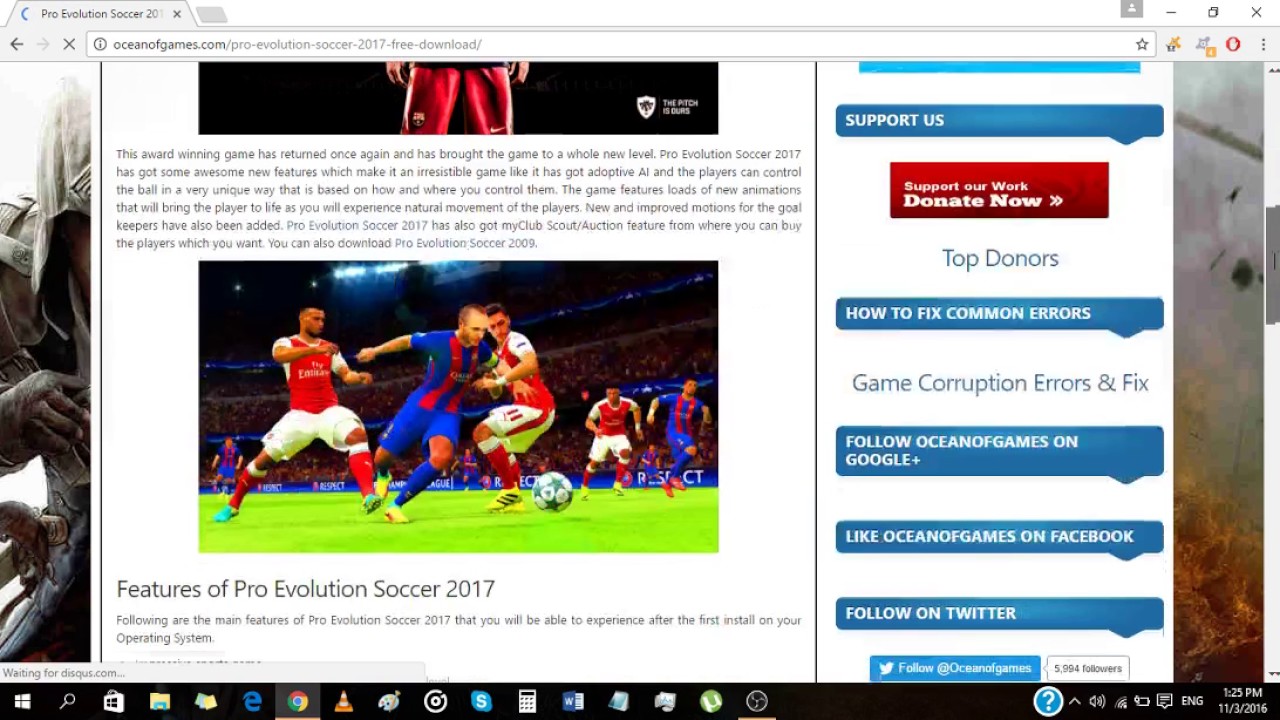Go back using the browser back arrow
1280x720 pixels.
click(x=17, y=44)
